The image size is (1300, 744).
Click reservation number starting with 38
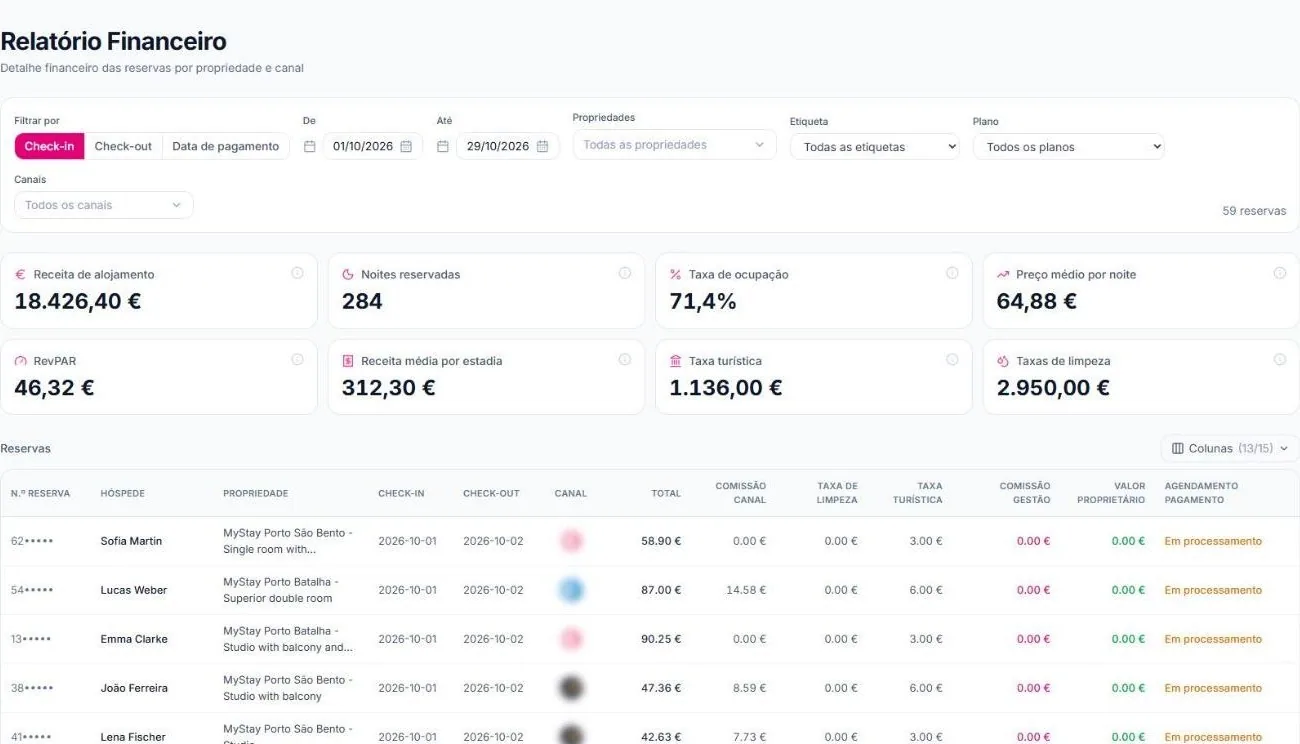click(32, 688)
